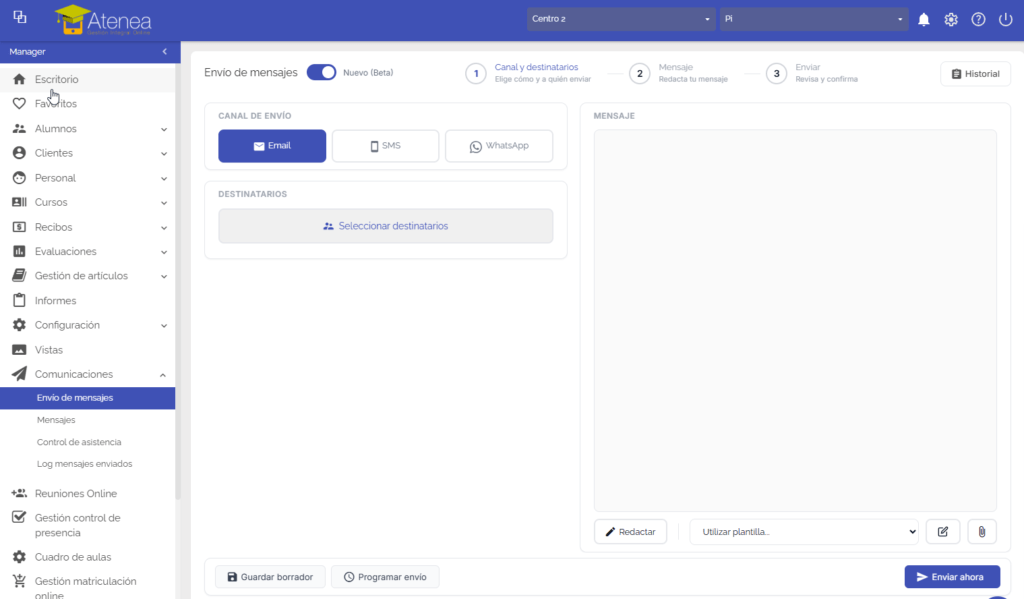Image resolution: width=1024 pixels, height=599 pixels.
Task: Click the Cuadro de aulas gear icon
Action: pos(19,557)
